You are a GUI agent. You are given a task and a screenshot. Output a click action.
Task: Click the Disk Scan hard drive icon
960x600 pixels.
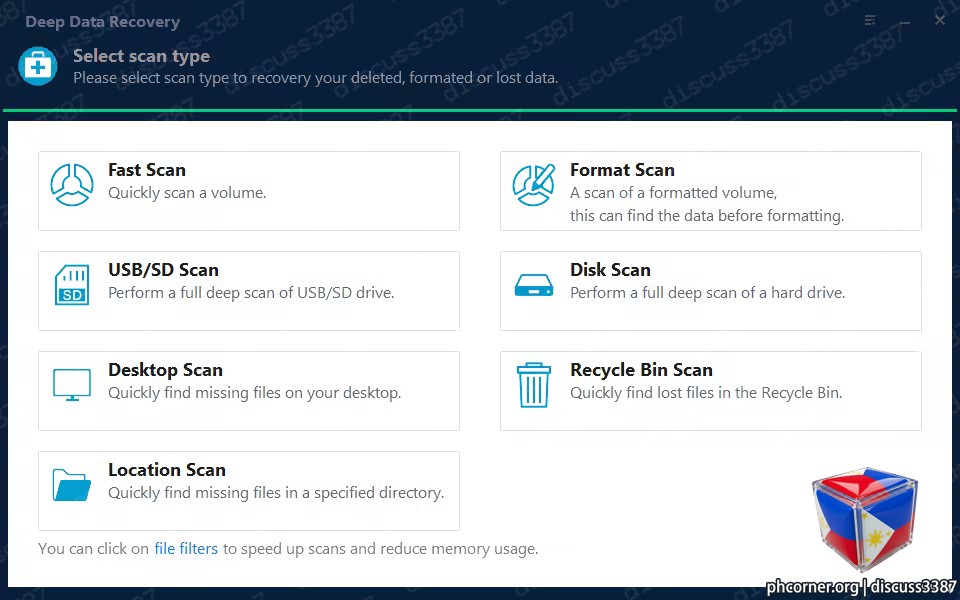(x=534, y=285)
